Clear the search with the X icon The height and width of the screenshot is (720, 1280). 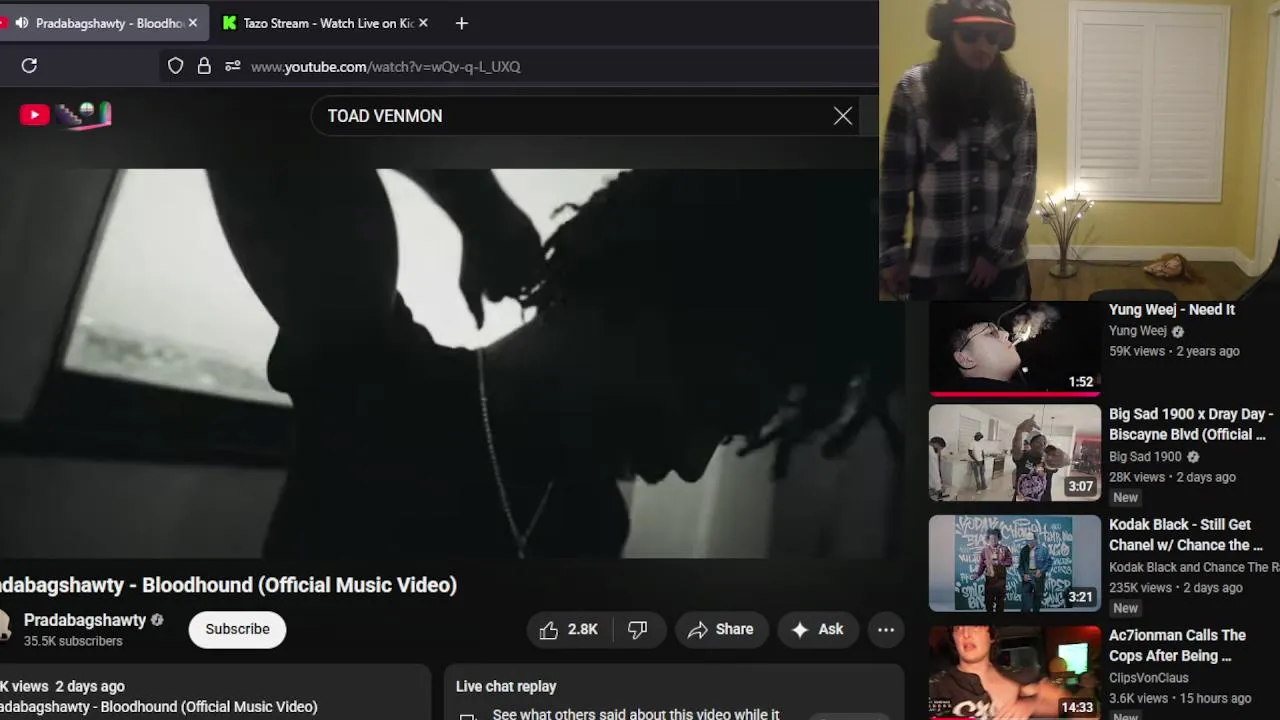(843, 116)
